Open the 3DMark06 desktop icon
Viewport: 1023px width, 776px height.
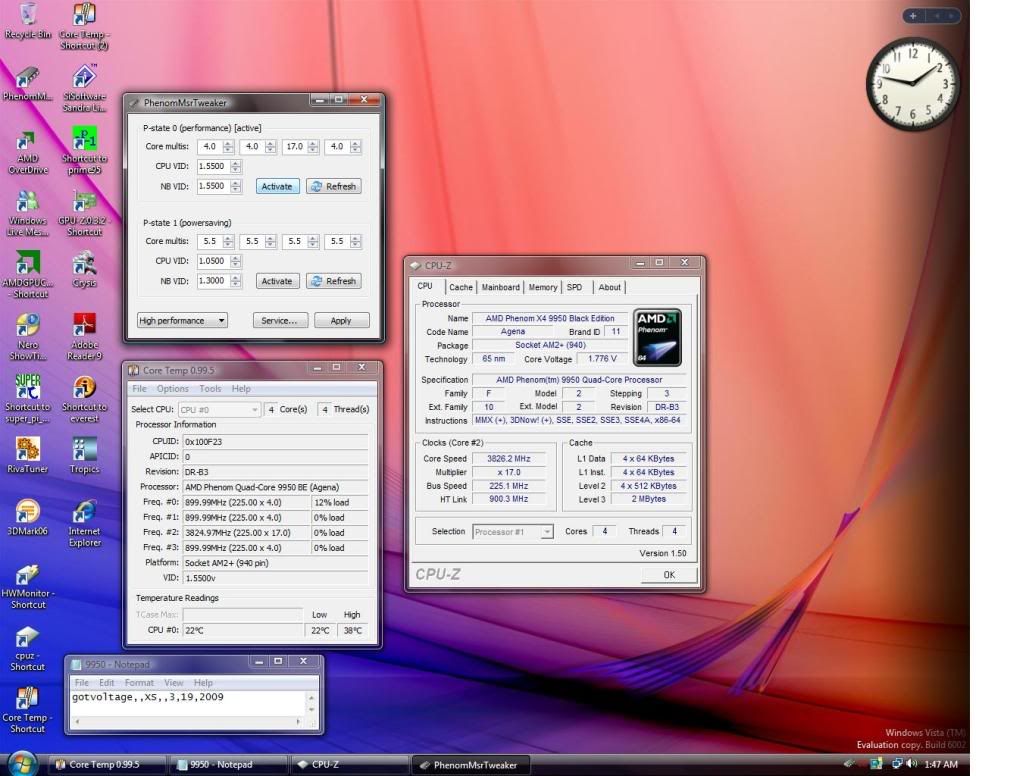[27, 512]
